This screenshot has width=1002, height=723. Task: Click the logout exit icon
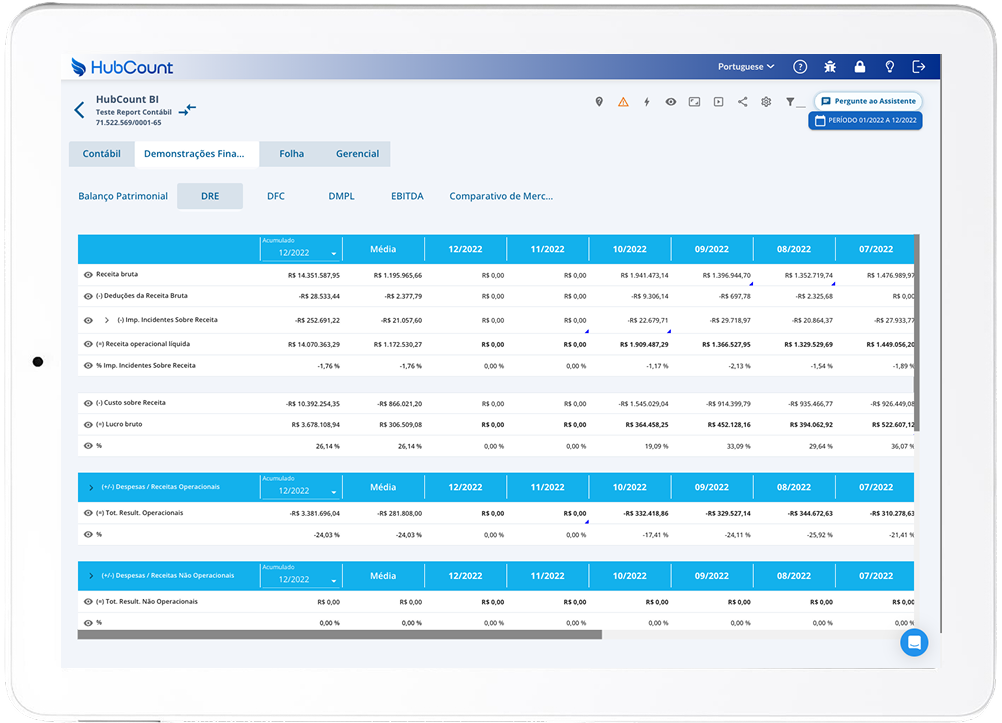pyautogui.click(x=918, y=66)
